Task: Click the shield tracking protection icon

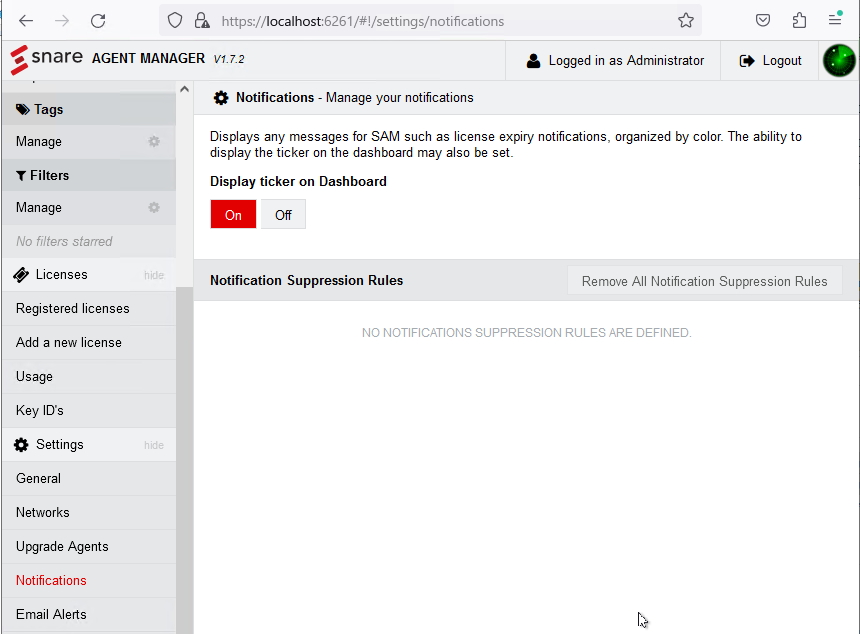Action: tap(175, 21)
